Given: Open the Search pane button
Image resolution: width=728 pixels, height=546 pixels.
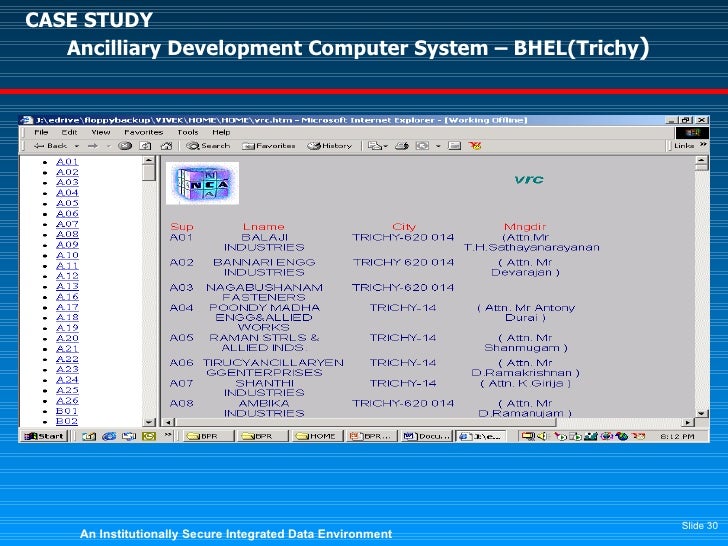Looking at the screenshot, I should [208, 146].
